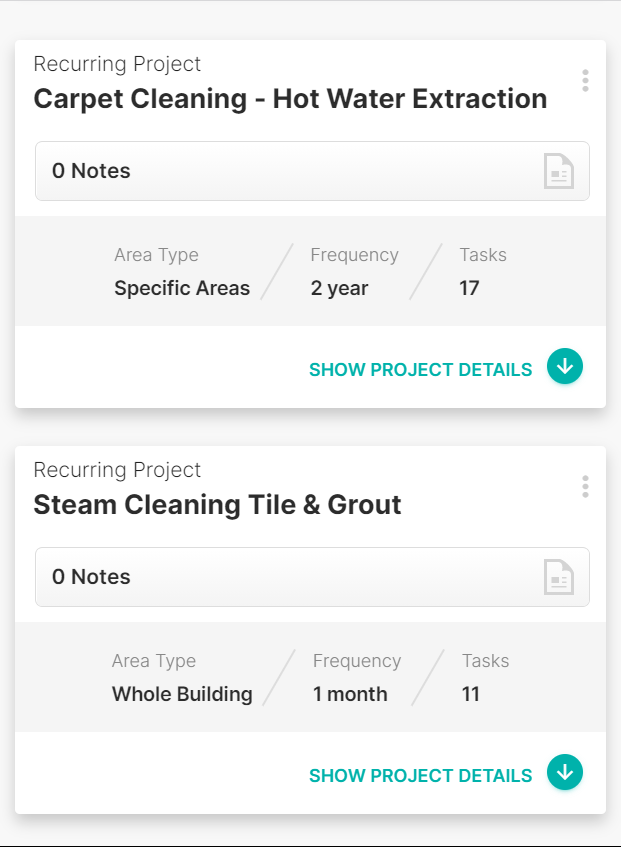The image size is (621, 847).
Task: Click the 2 year frequency value
Action: tap(339, 288)
